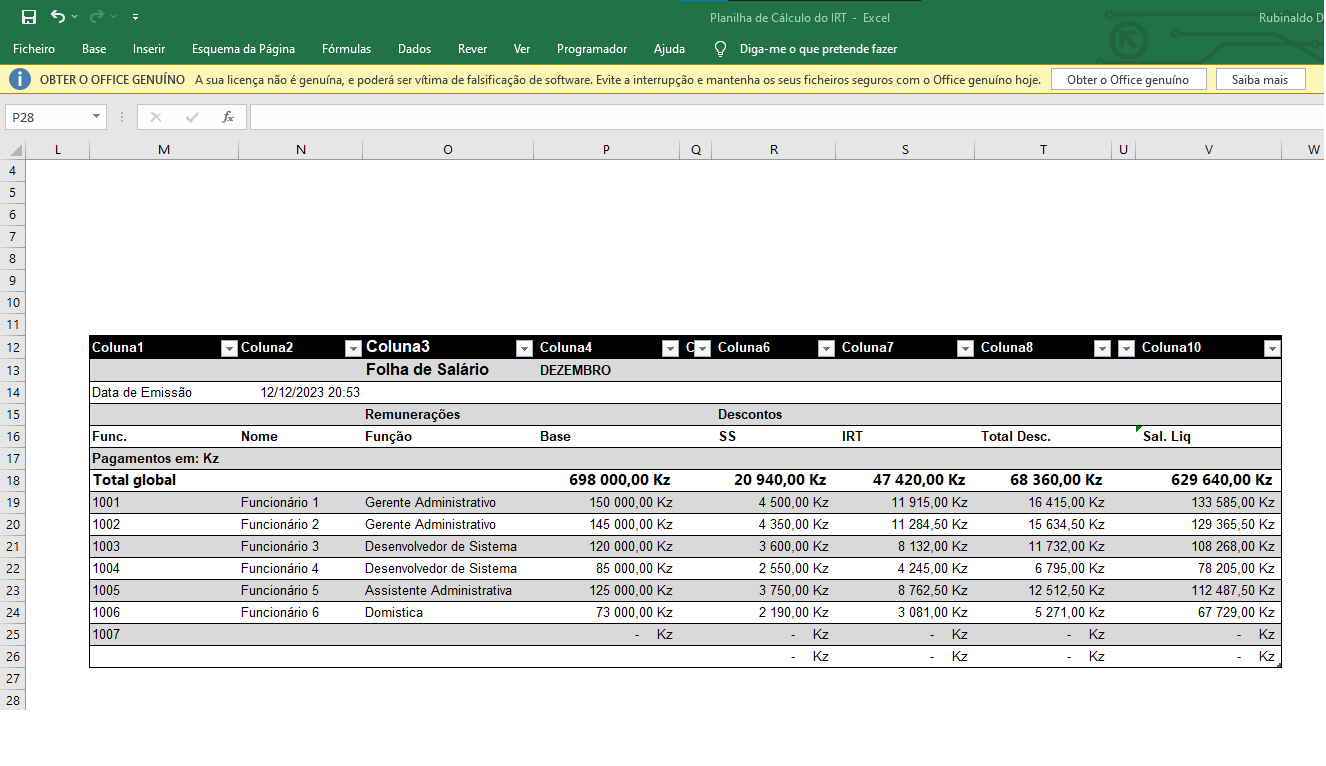This screenshot has width=1326, height=766.
Task: Select column V header
Action: click(x=1209, y=150)
